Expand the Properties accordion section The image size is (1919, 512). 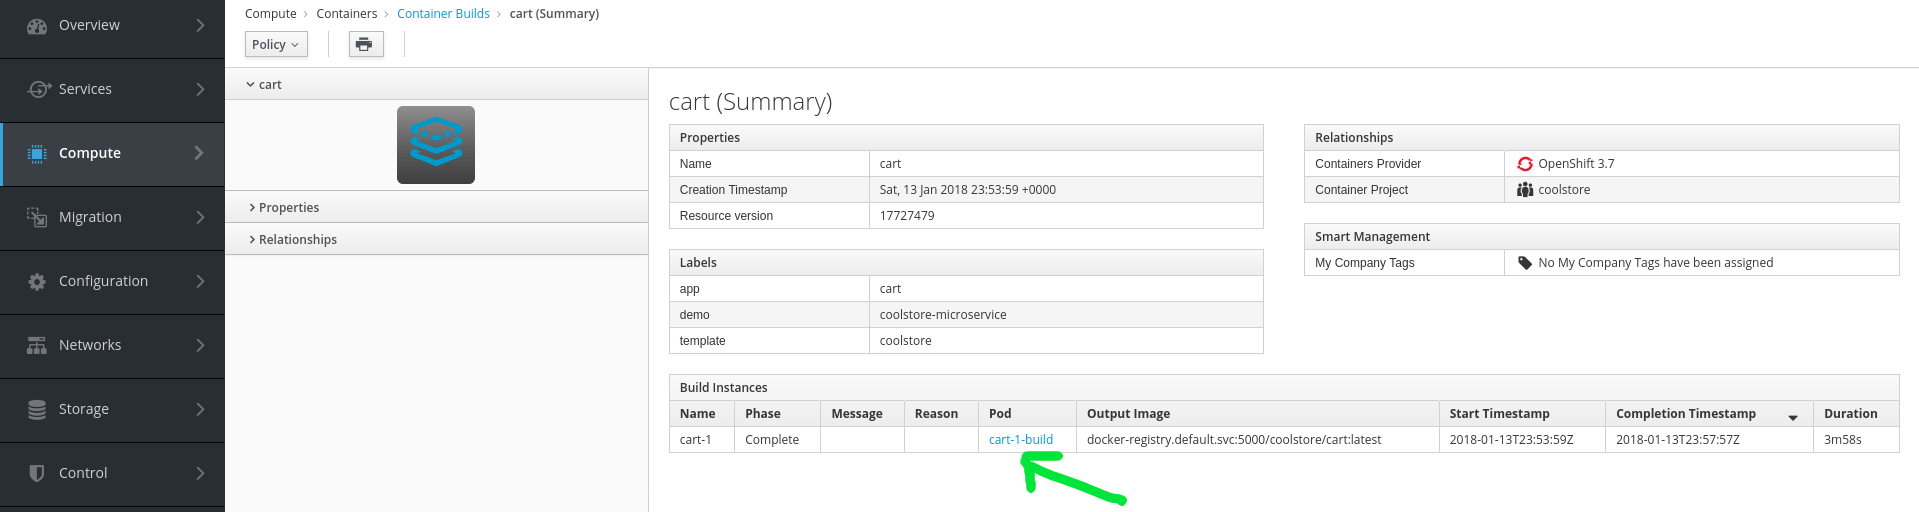[437, 208]
